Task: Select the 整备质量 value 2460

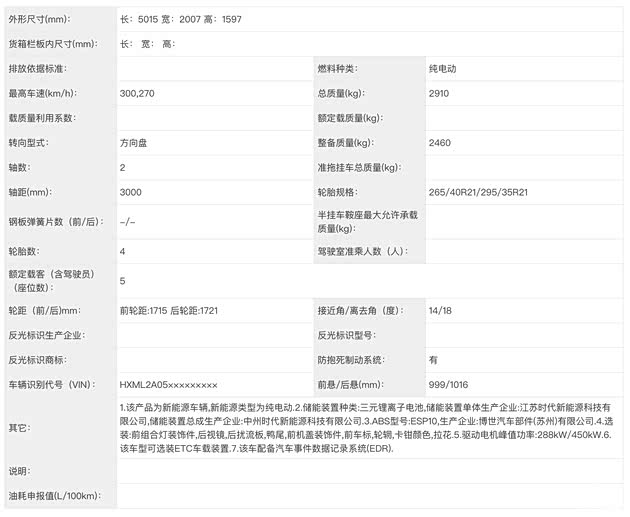Action: tap(440, 143)
